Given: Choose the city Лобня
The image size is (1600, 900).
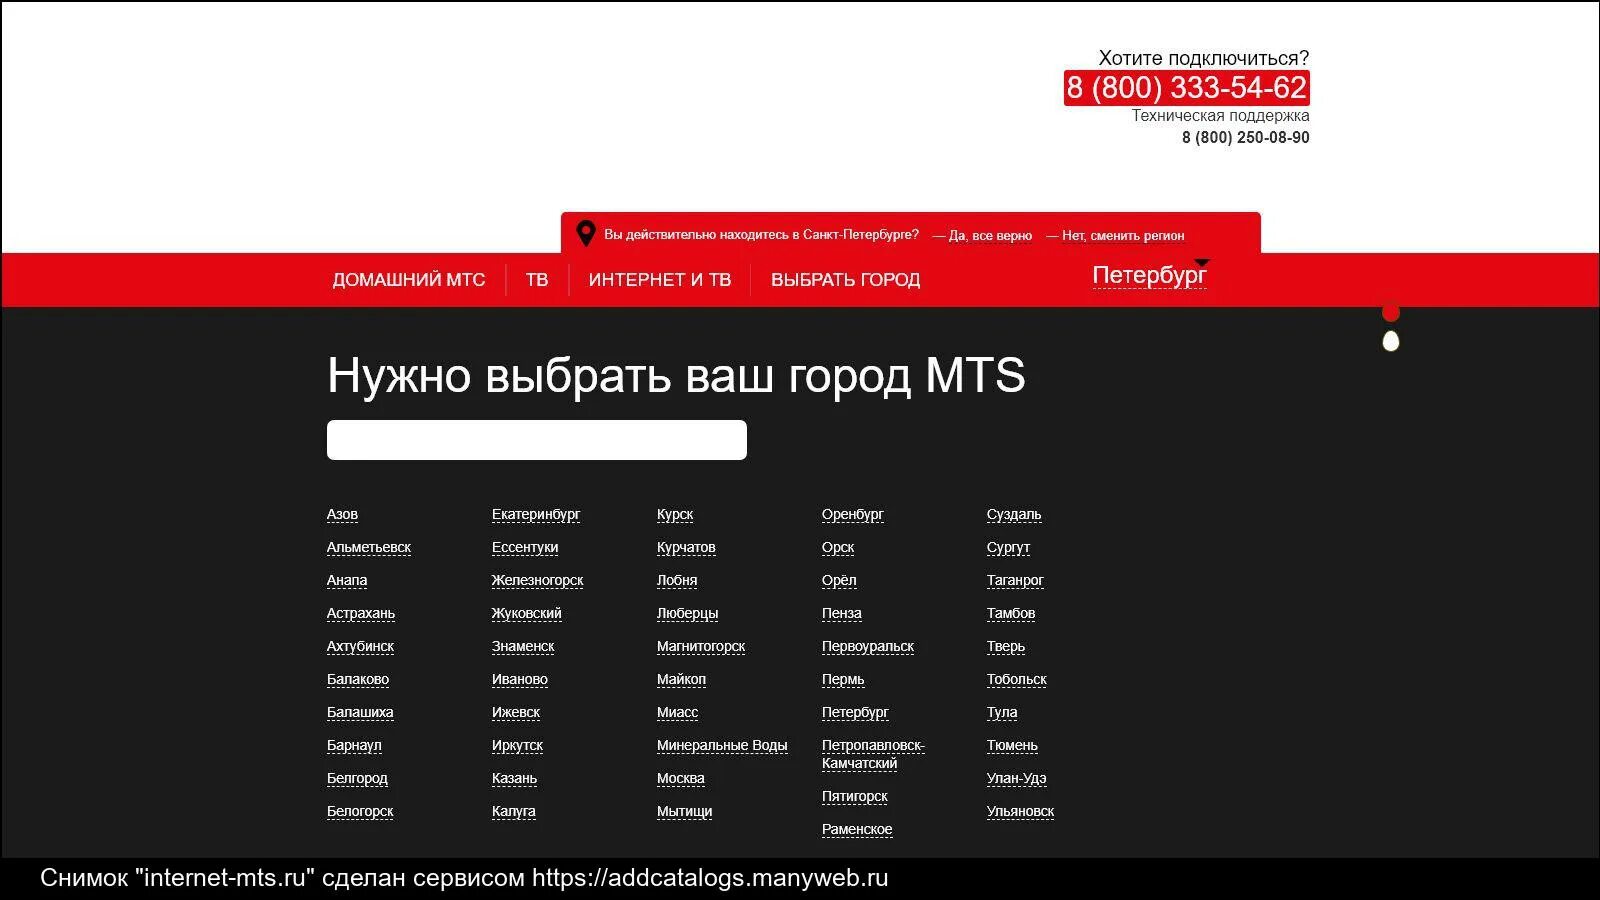Looking at the screenshot, I should (x=677, y=580).
